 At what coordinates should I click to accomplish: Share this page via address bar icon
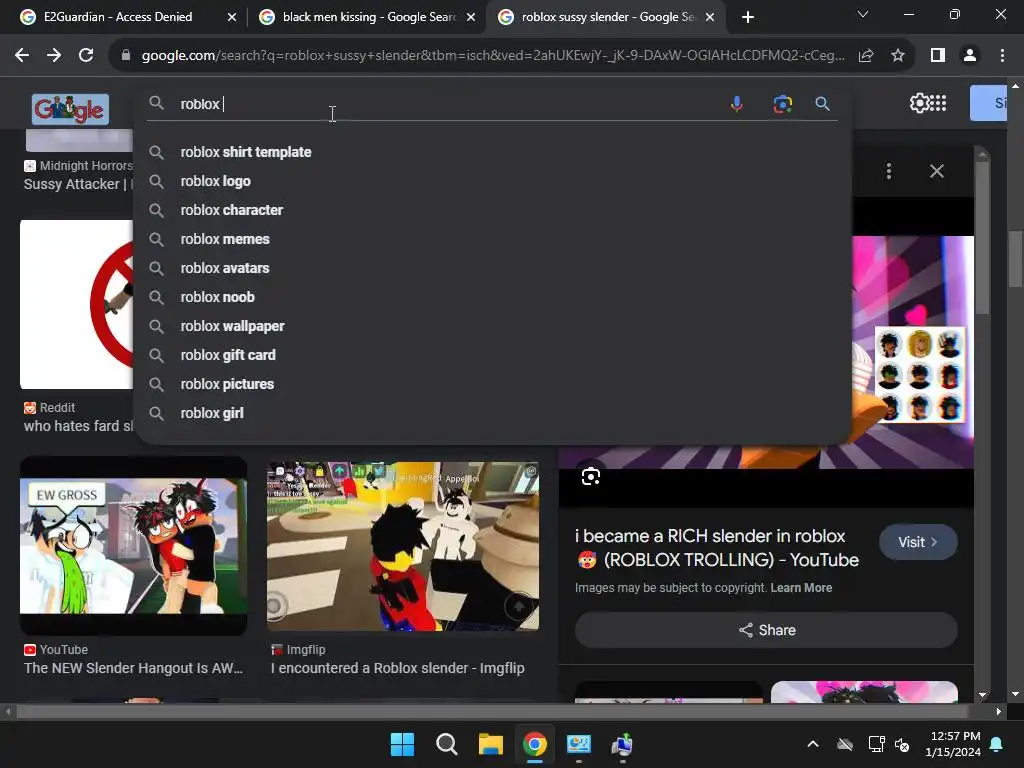[866, 56]
